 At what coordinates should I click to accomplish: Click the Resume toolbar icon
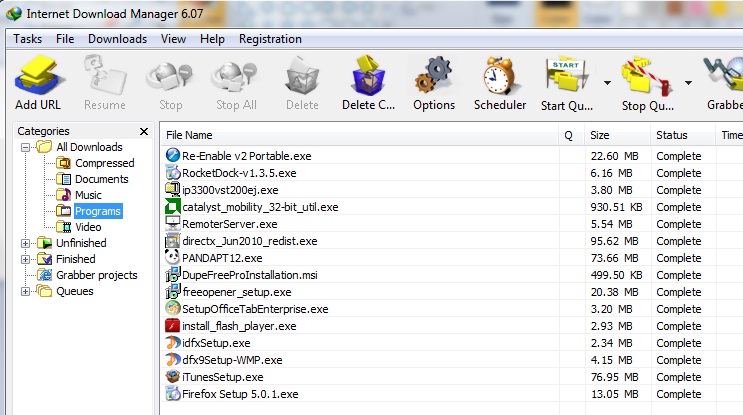(105, 76)
